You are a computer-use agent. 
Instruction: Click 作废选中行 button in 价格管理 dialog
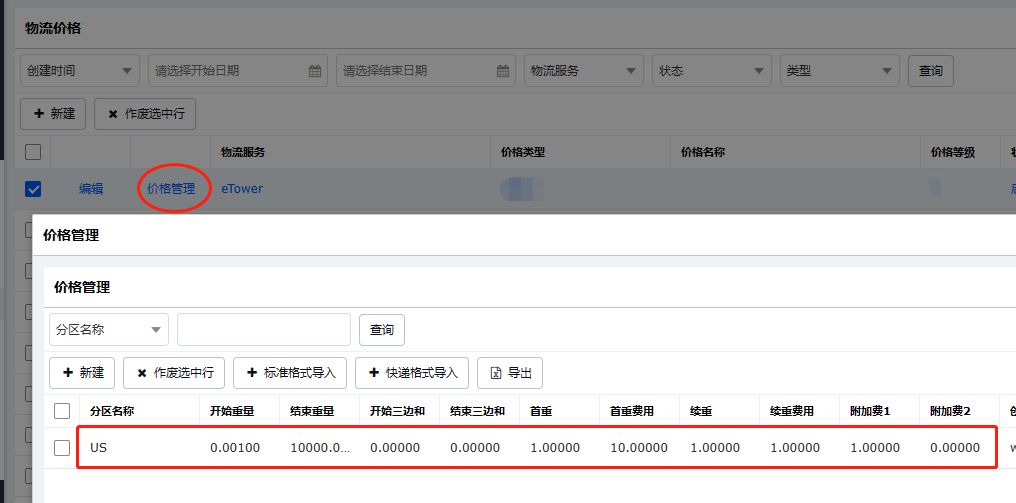click(174, 373)
